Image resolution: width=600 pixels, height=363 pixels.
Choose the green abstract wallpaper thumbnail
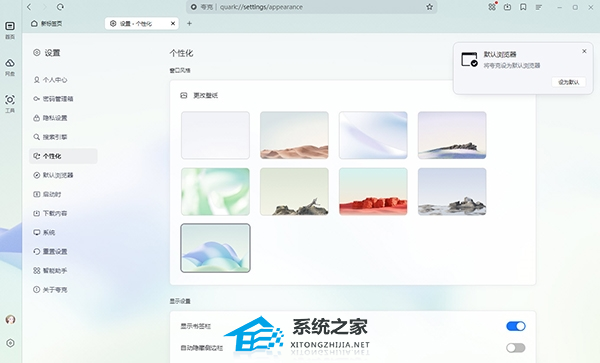point(215,191)
